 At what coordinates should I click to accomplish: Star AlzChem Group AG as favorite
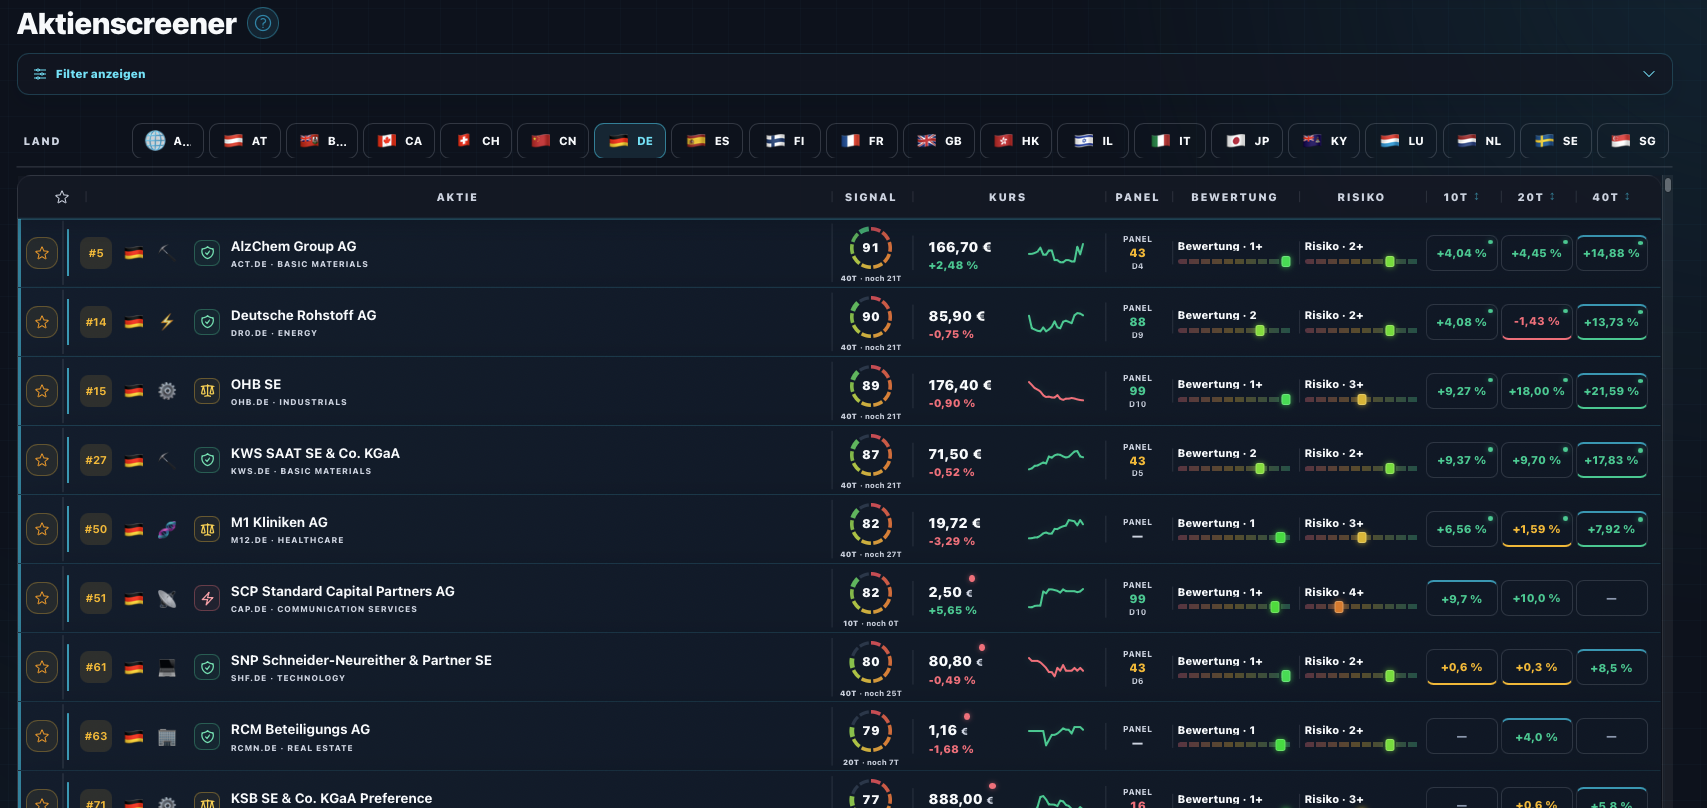42,253
